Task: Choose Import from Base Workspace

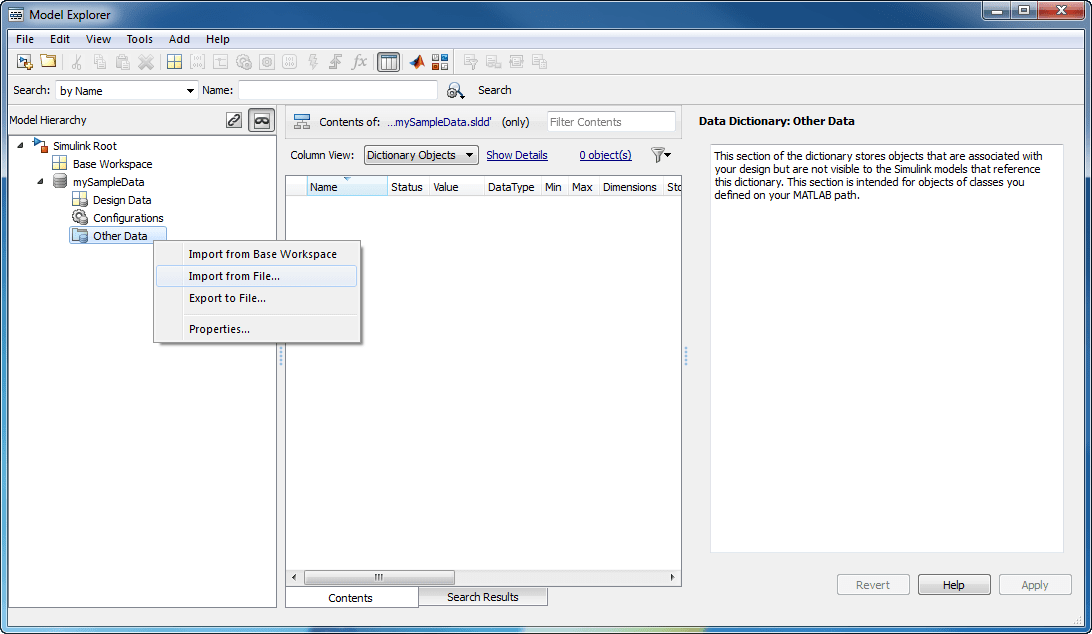Action: (257, 254)
